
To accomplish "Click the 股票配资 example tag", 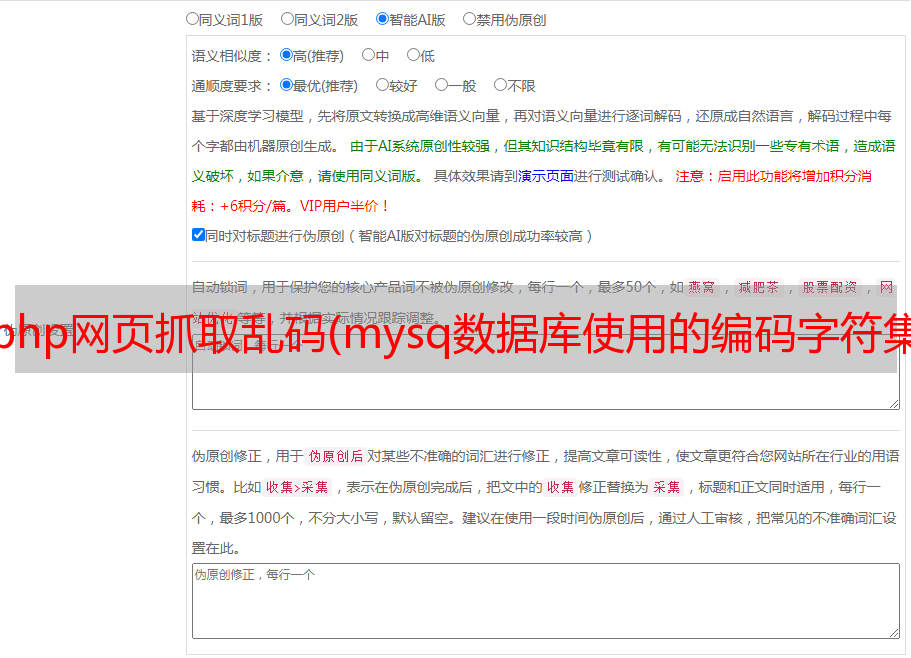I will pos(830,287).
